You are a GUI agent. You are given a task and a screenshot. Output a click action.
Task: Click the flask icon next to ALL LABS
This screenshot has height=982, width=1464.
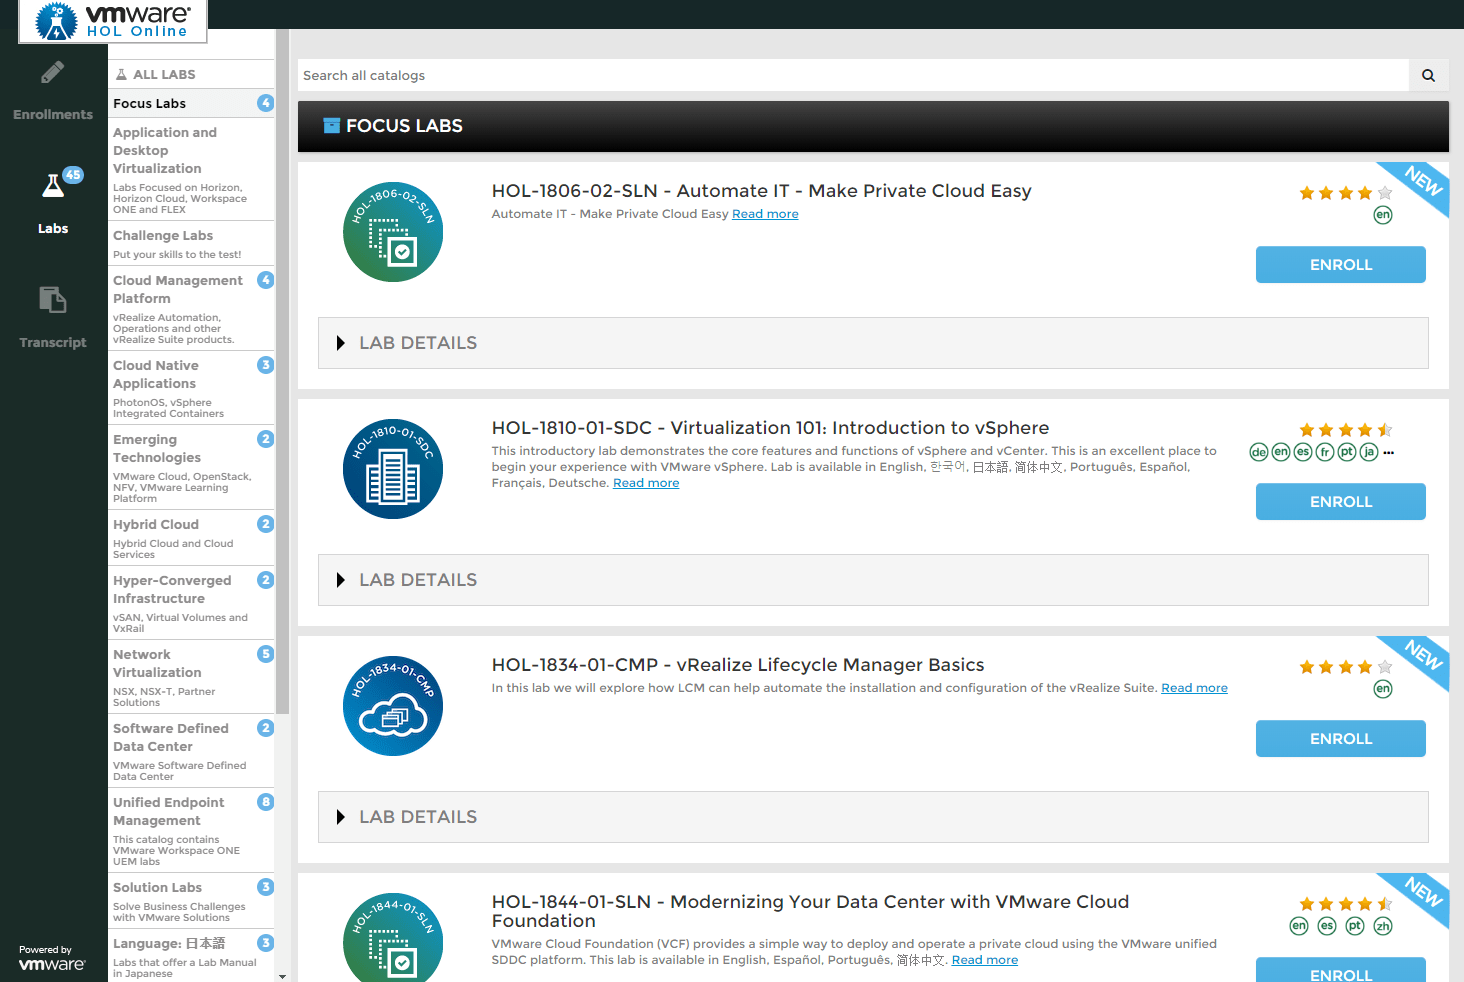pyautogui.click(x=121, y=74)
